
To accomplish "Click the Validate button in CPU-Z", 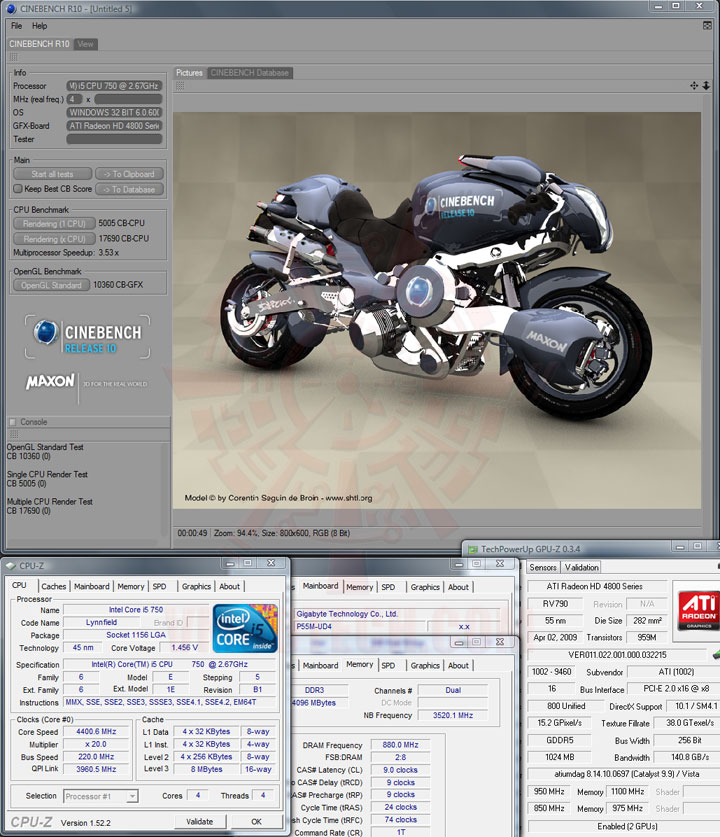I will (200, 822).
